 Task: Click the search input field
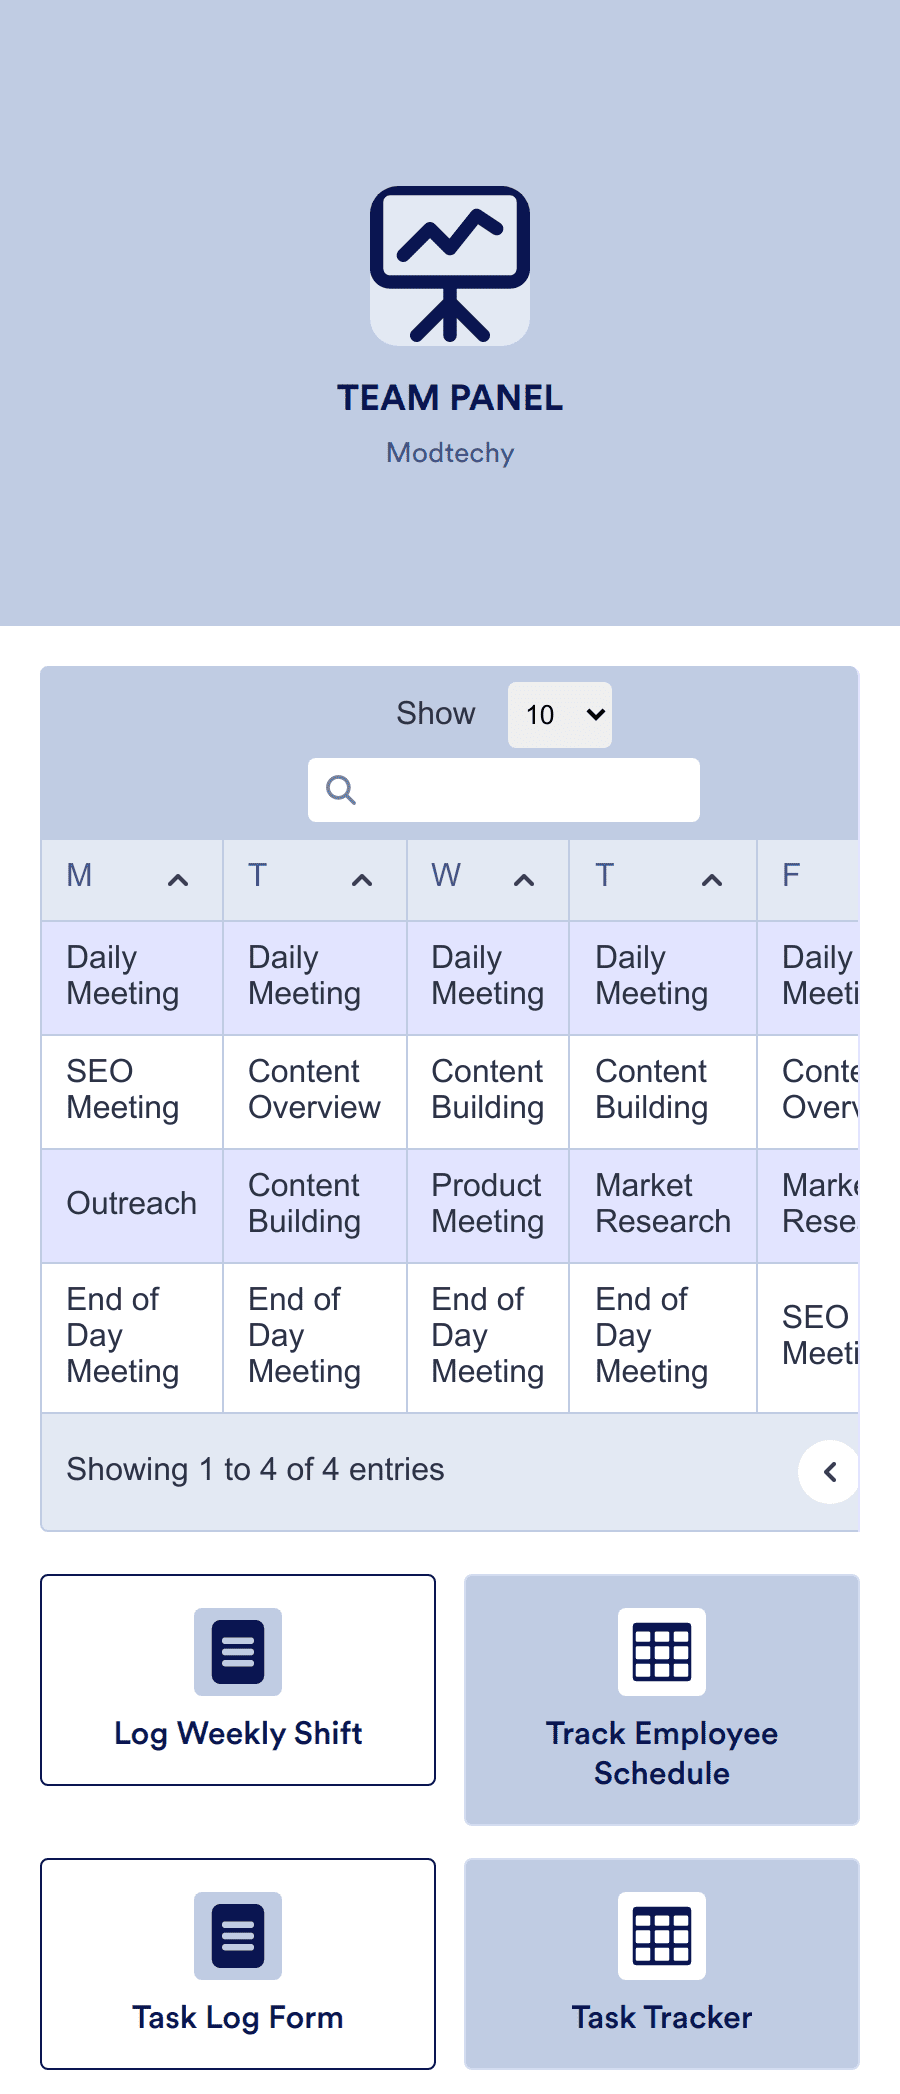click(503, 790)
